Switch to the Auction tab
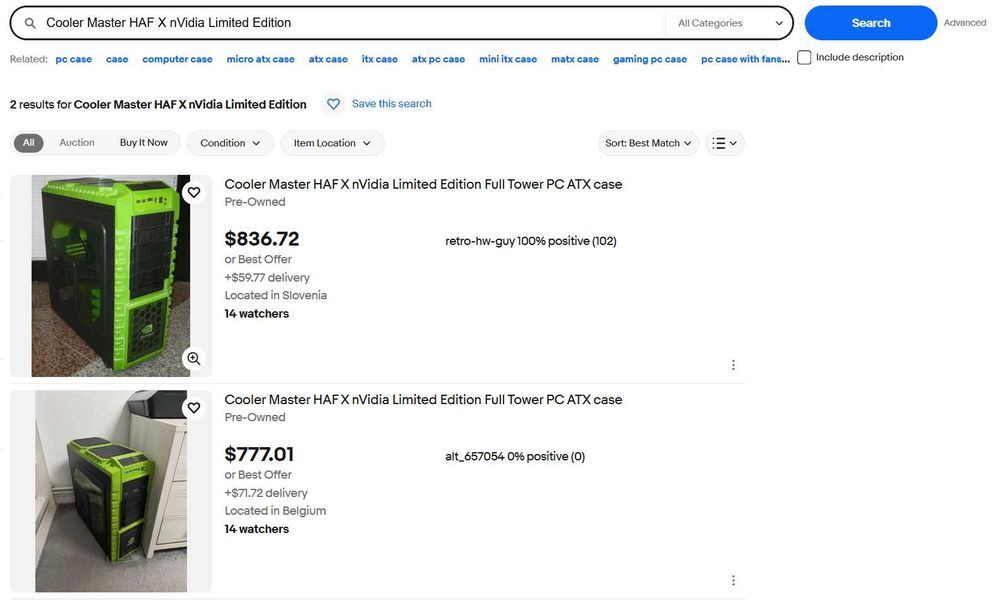The height and width of the screenshot is (603, 1000). pos(77,143)
